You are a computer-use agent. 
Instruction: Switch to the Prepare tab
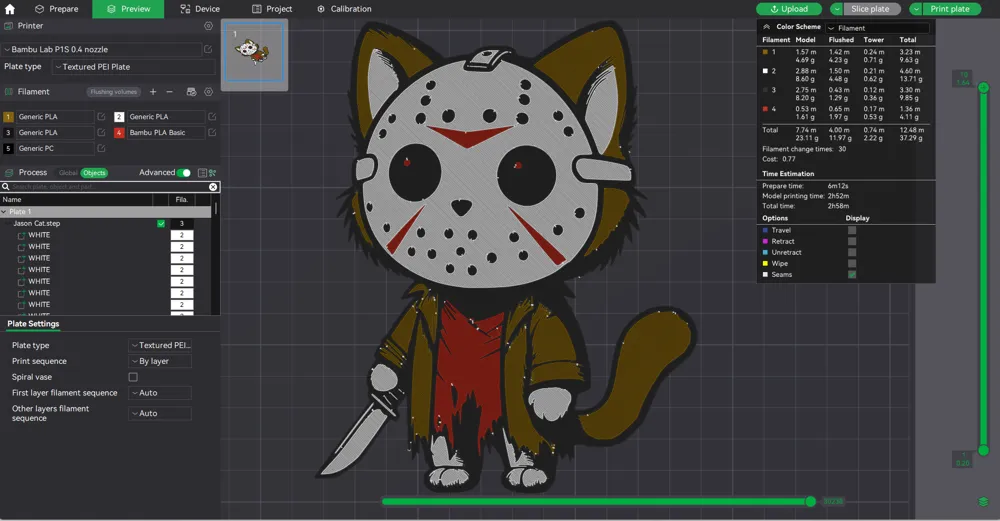click(x=56, y=9)
